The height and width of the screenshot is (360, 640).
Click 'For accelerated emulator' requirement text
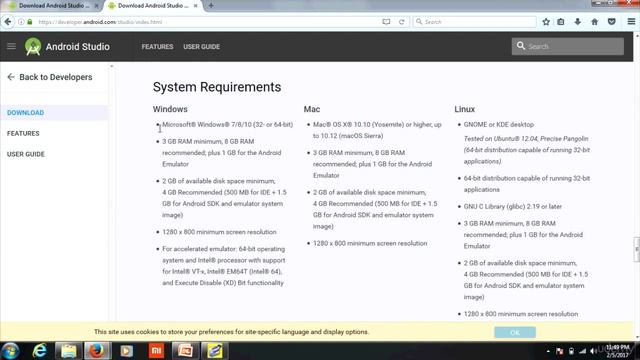[x=224, y=266]
